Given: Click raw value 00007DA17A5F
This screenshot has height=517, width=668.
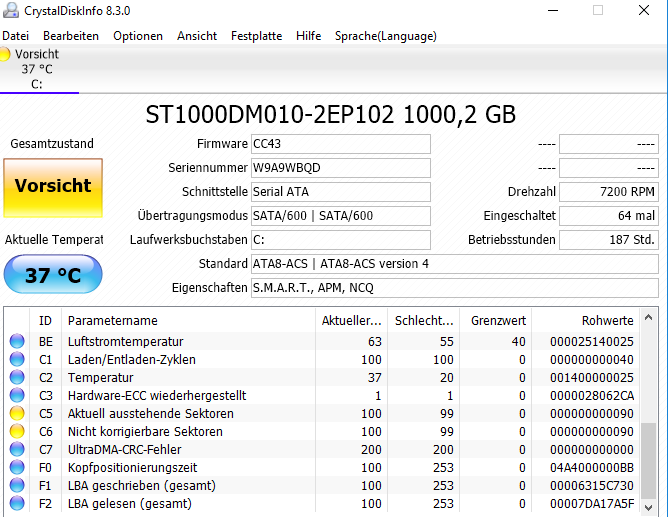Looking at the screenshot, I should 592,503.
